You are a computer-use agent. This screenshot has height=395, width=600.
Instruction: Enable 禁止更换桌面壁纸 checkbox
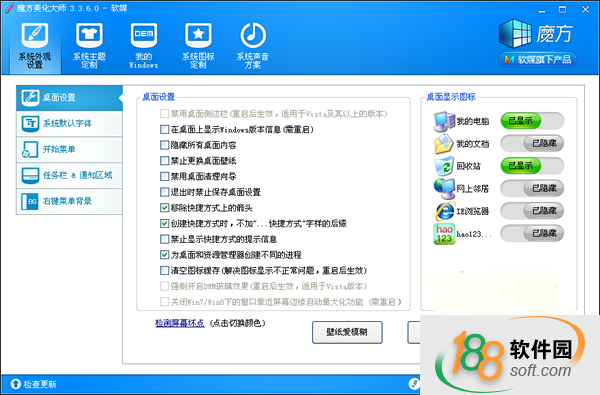pyautogui.click(x=165, y=161)
